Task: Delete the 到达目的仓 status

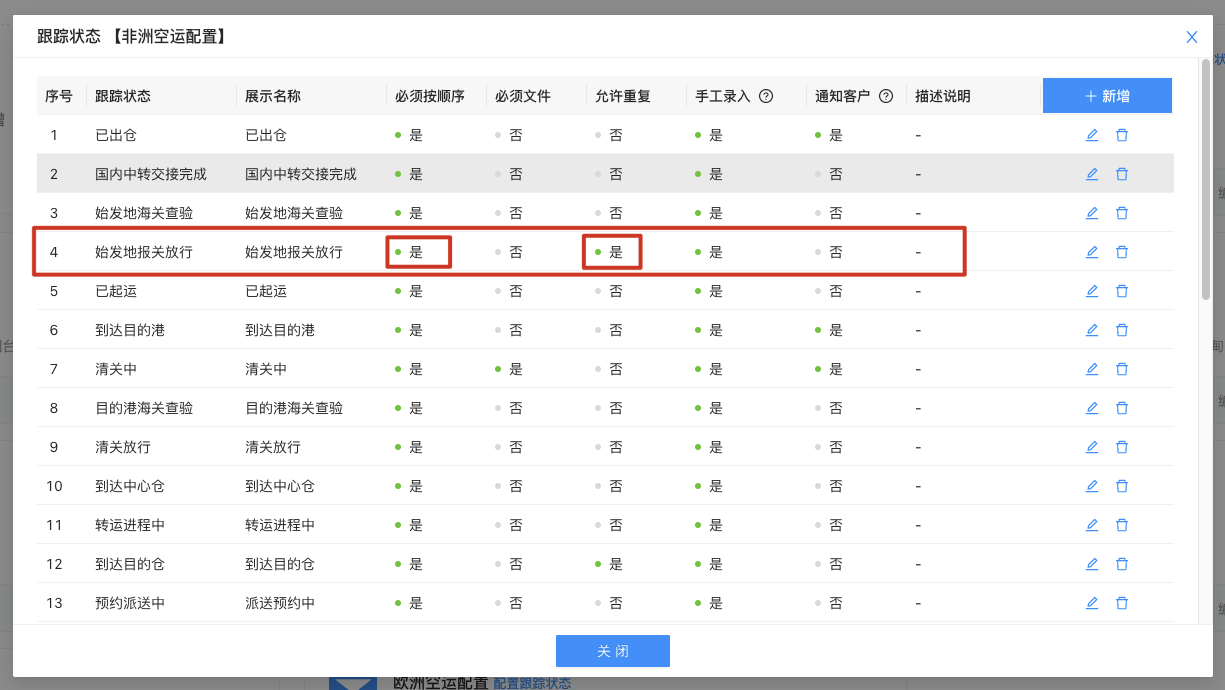Action: pyautogui.click(x=1121, y=564)
